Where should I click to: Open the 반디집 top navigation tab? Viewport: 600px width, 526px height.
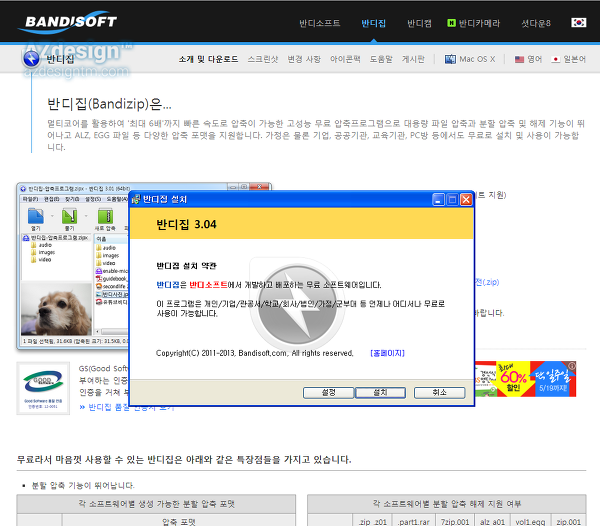click(373, 23)
